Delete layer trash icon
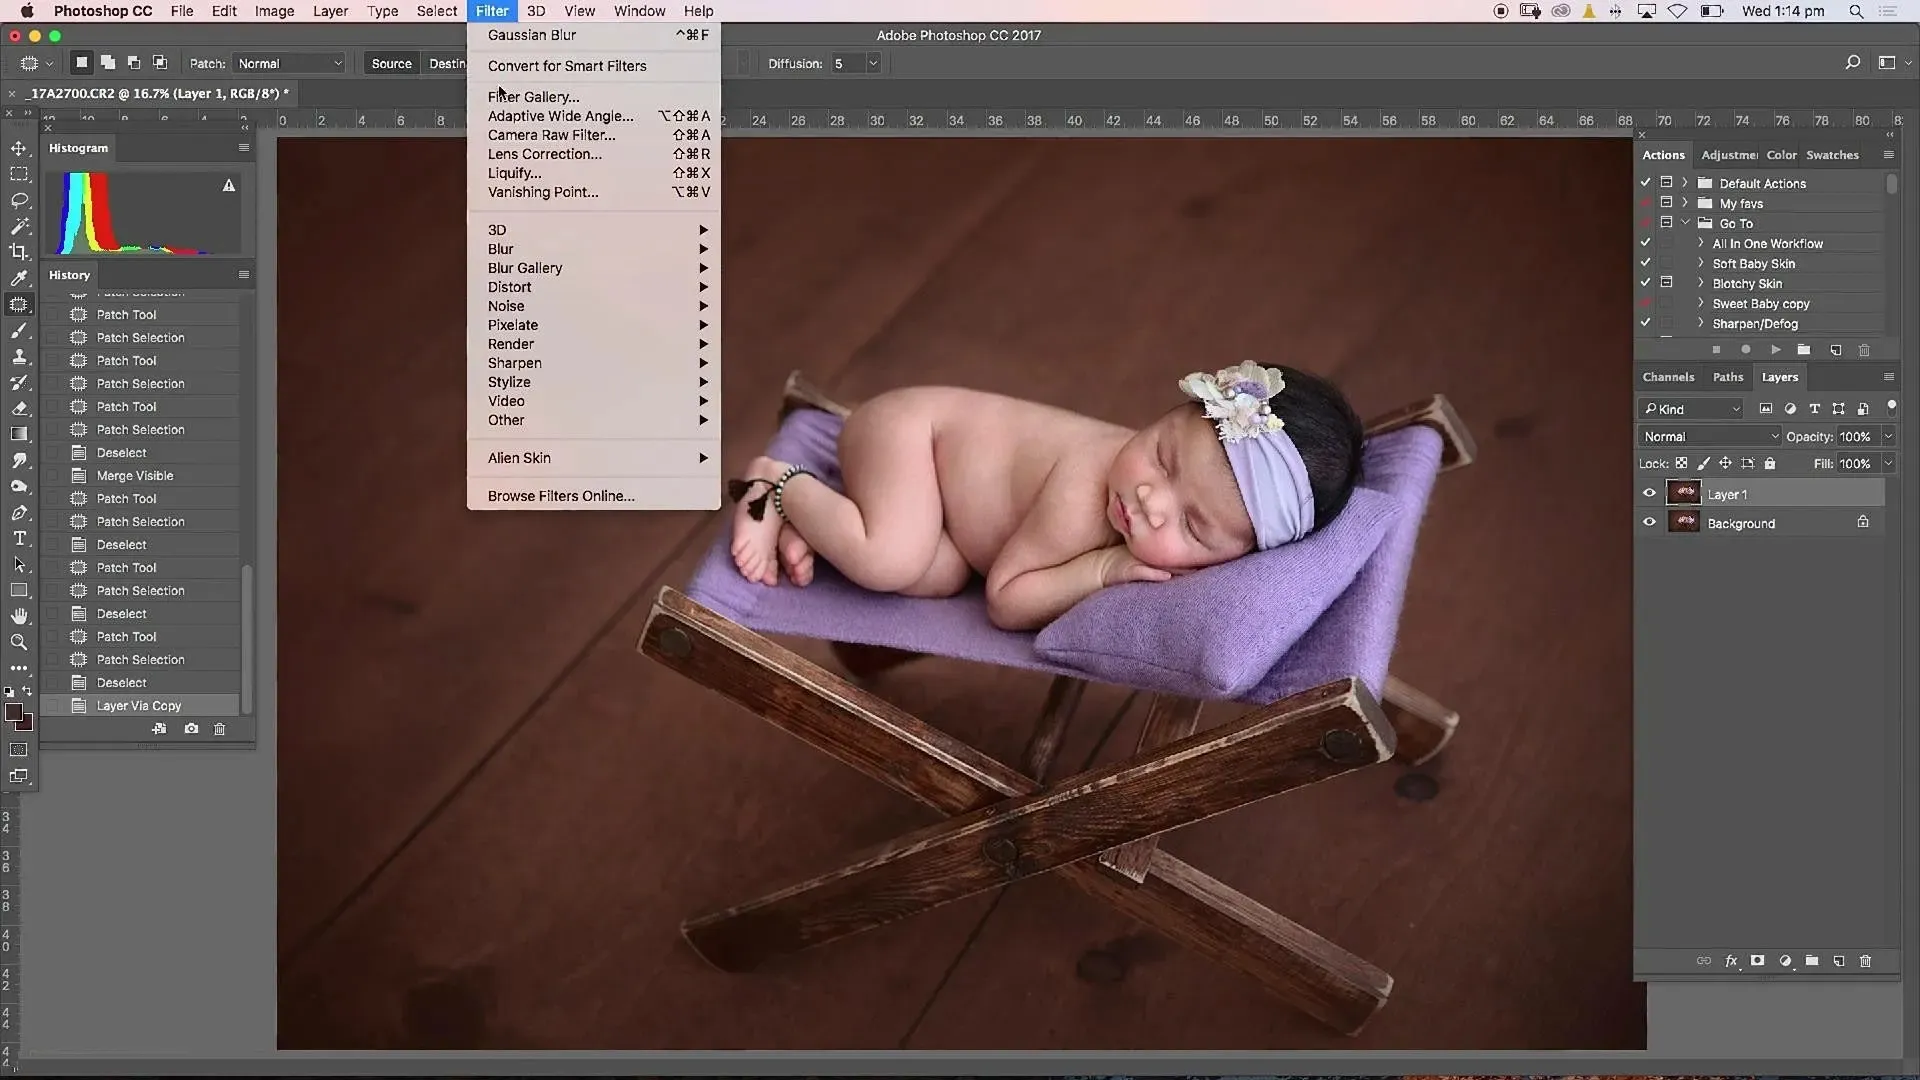This screenshot has width=1920, height=1080. coord(1865,961)
